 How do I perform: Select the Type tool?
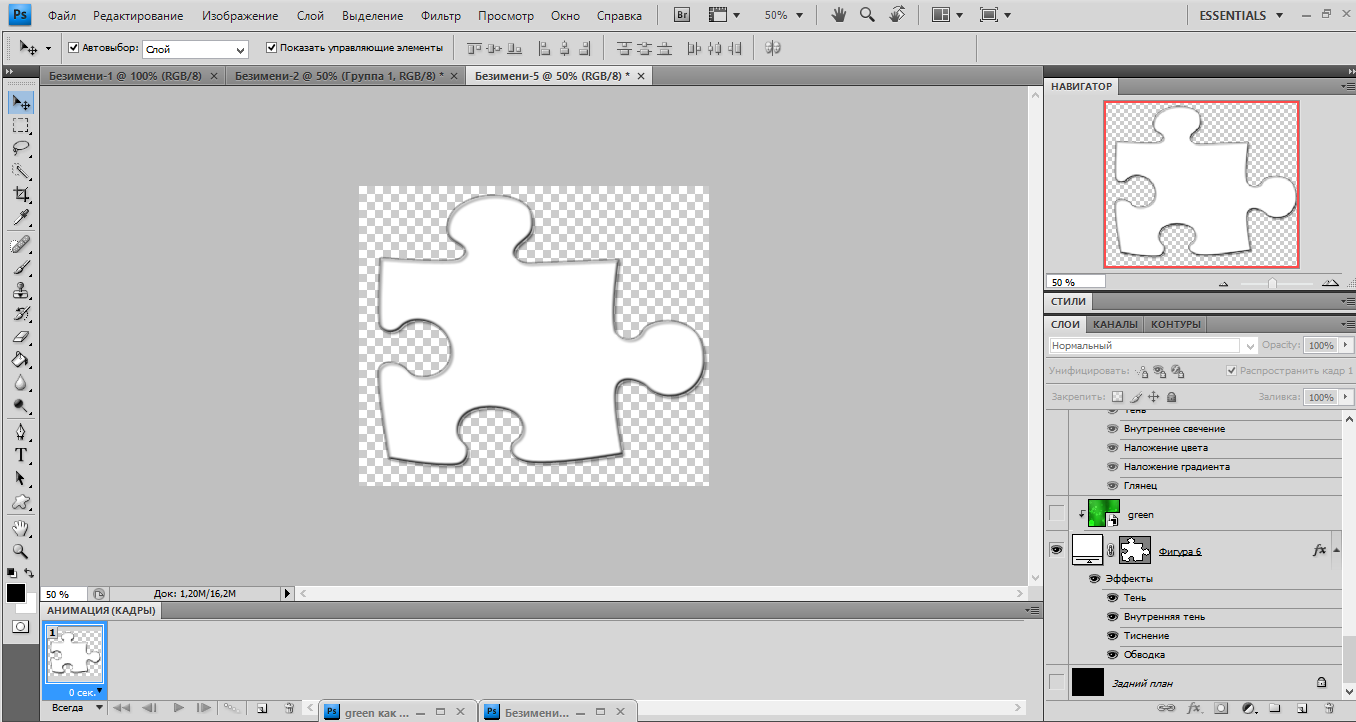point(21,455)
